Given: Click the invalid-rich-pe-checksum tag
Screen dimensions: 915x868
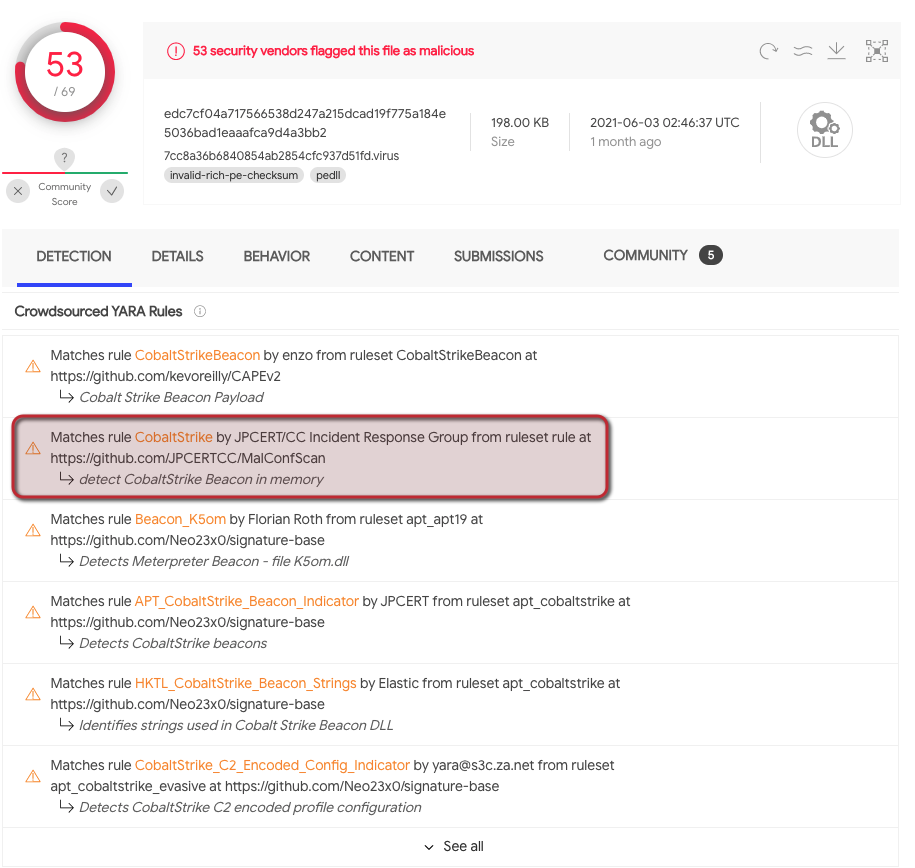Looking at the screenshot, I should tap(234, 175).
